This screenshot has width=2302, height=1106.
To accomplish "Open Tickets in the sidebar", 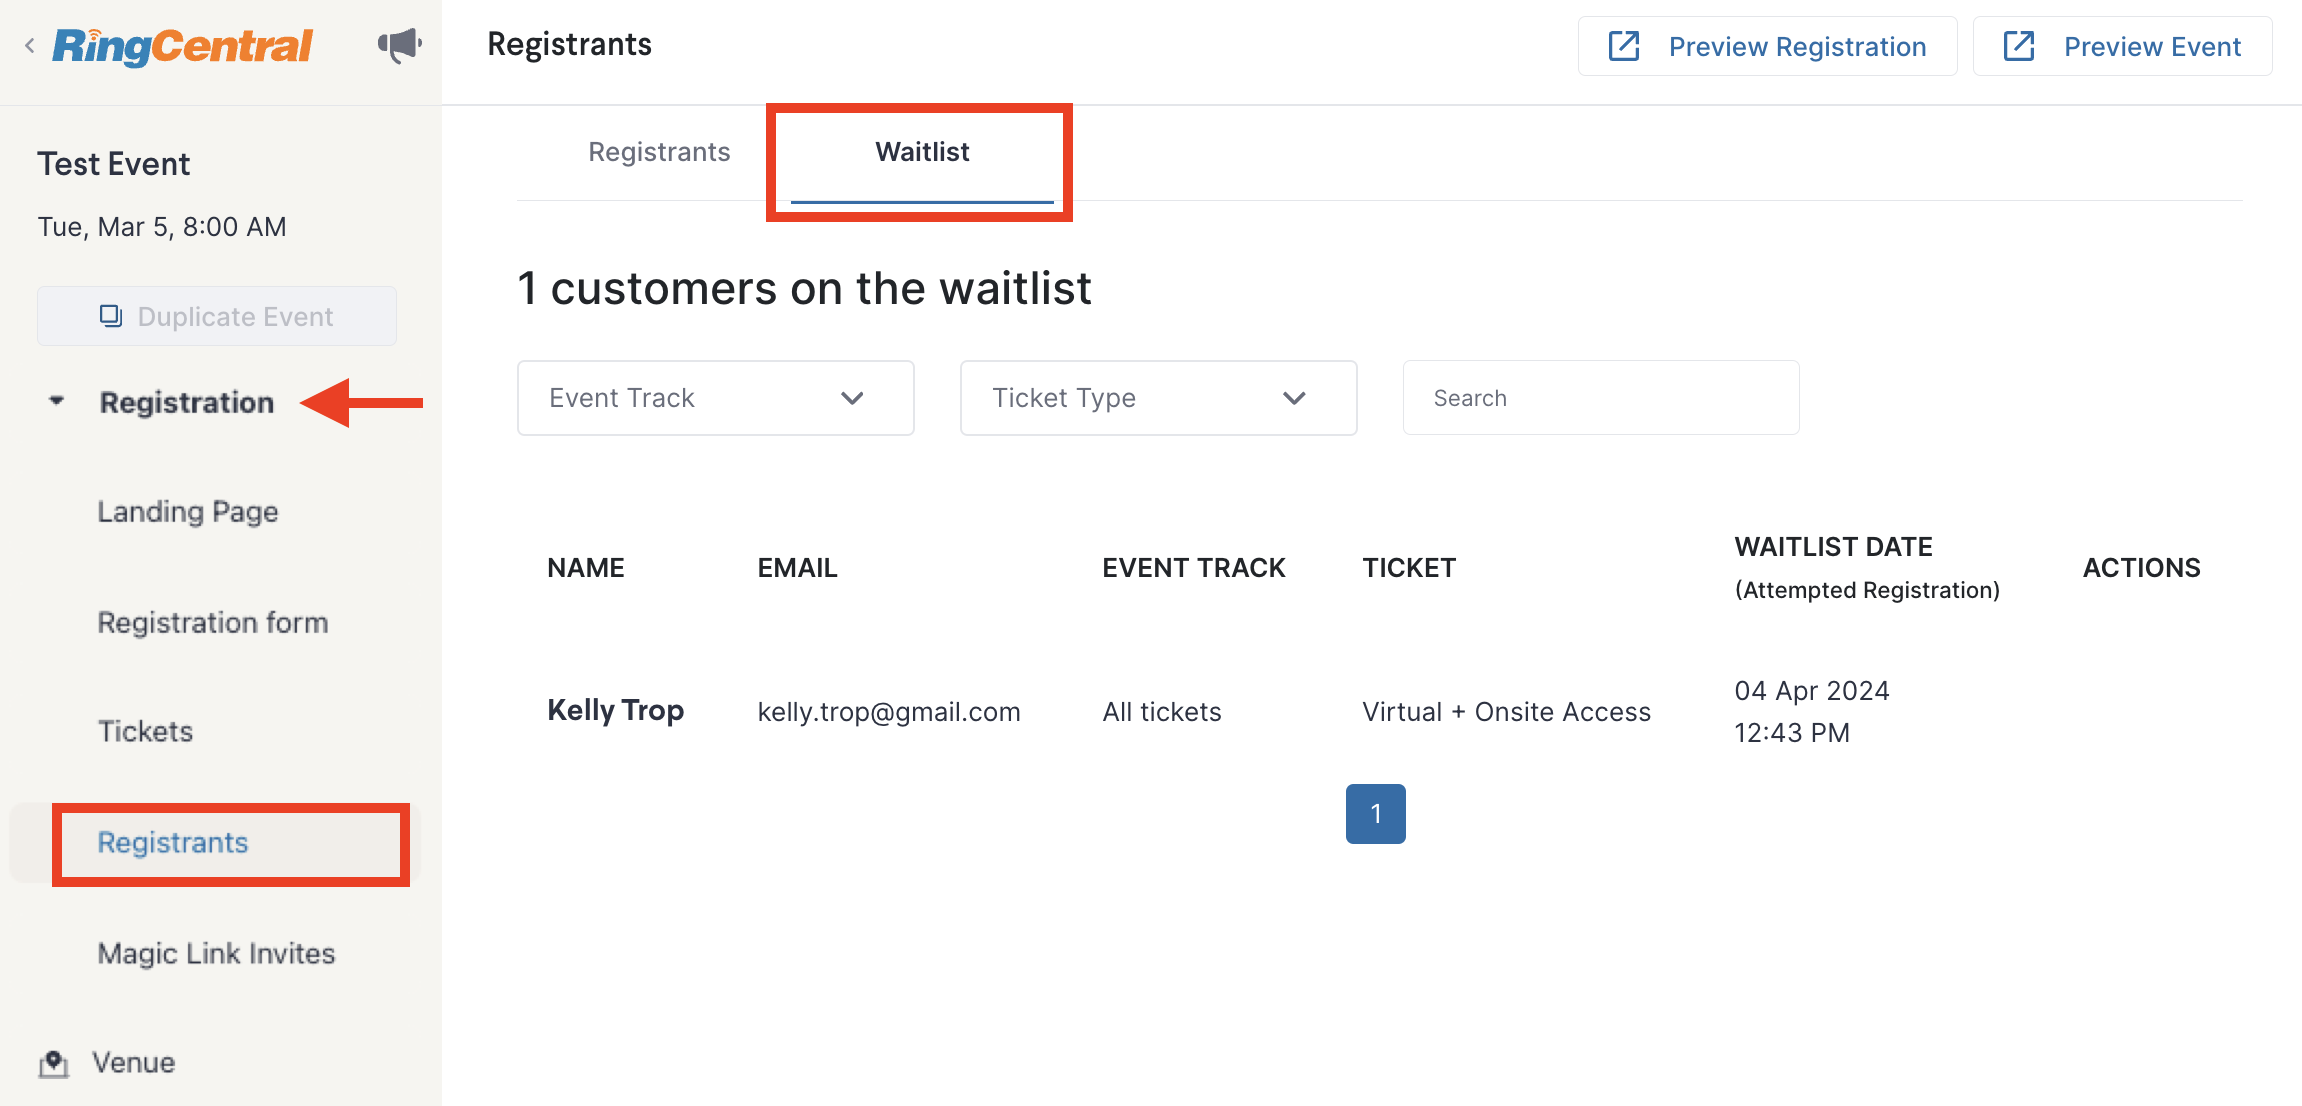I will tap(145, 732).
